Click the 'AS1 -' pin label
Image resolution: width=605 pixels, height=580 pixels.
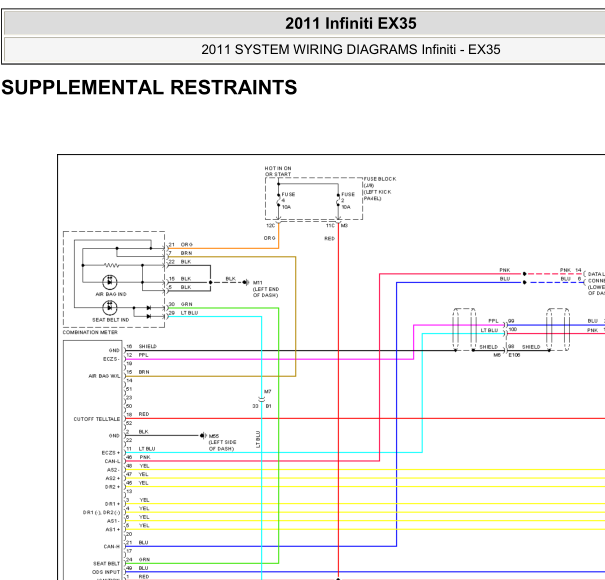(113, 521)
